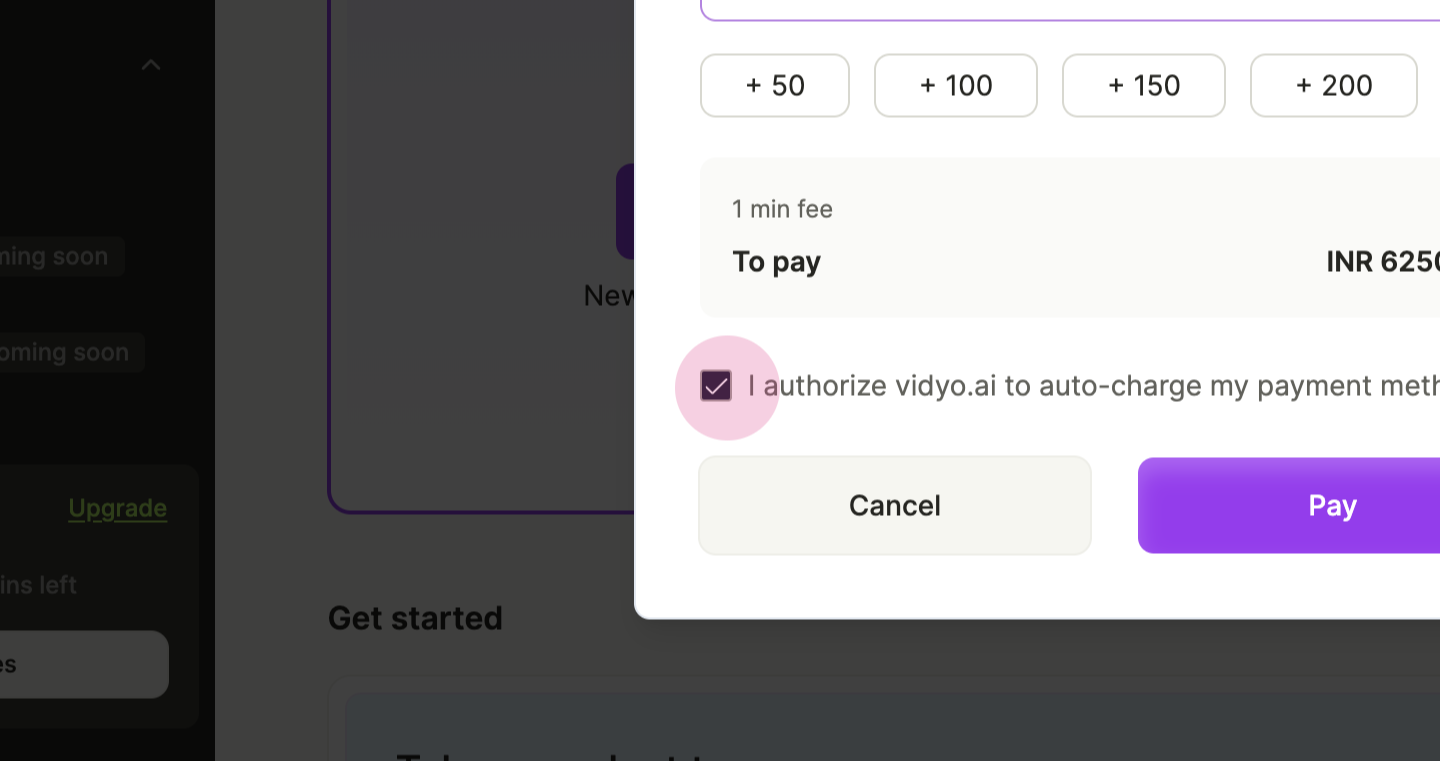Select the + 100 quick-add option

coord(956,86)
